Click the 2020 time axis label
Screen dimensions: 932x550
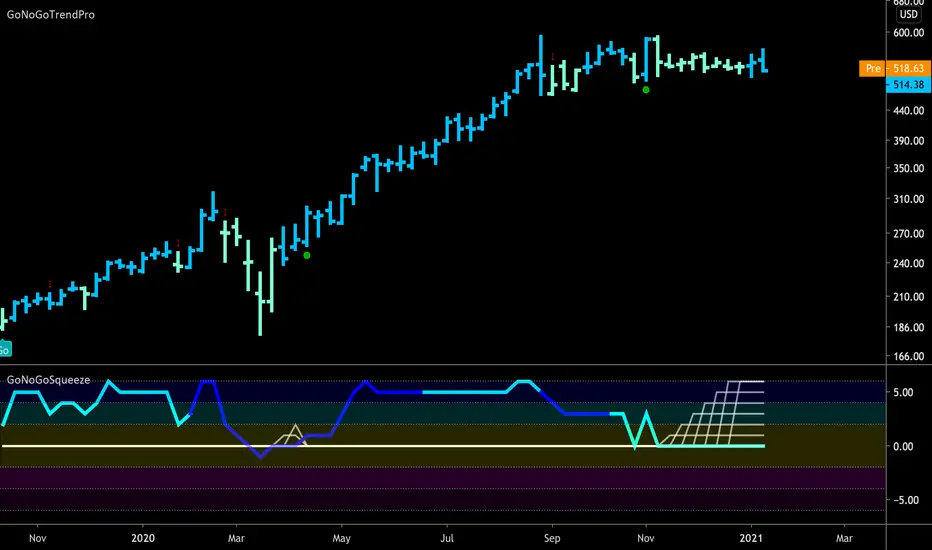[x=143, y=538]
